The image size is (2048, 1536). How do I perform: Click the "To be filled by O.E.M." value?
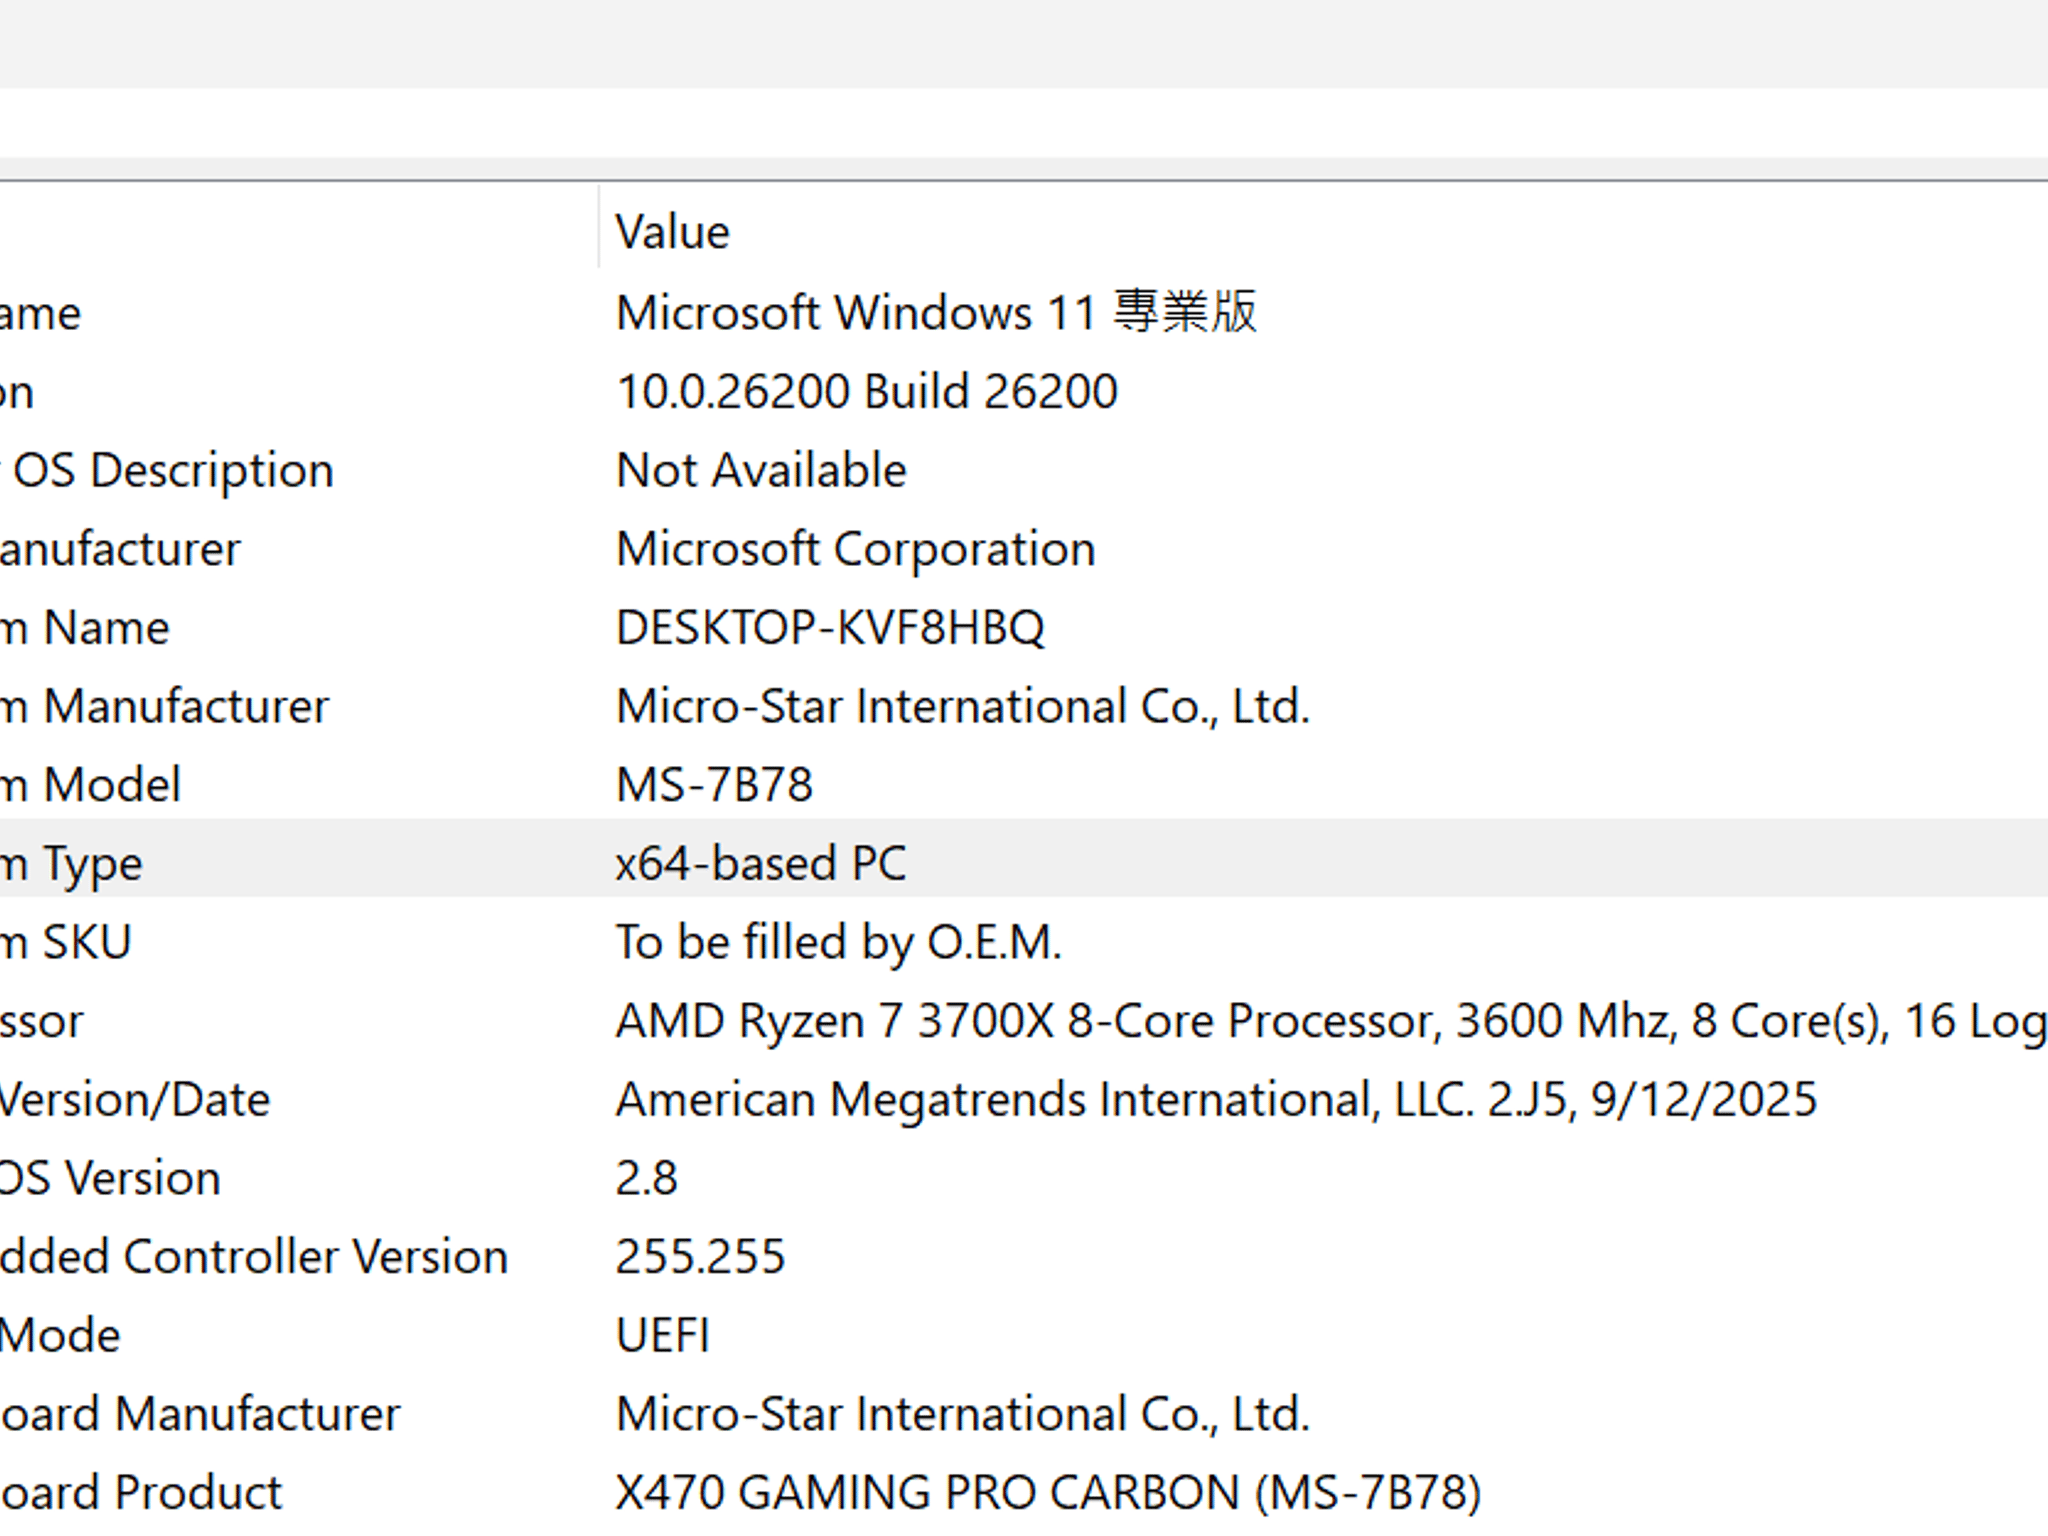click(838, 942)
